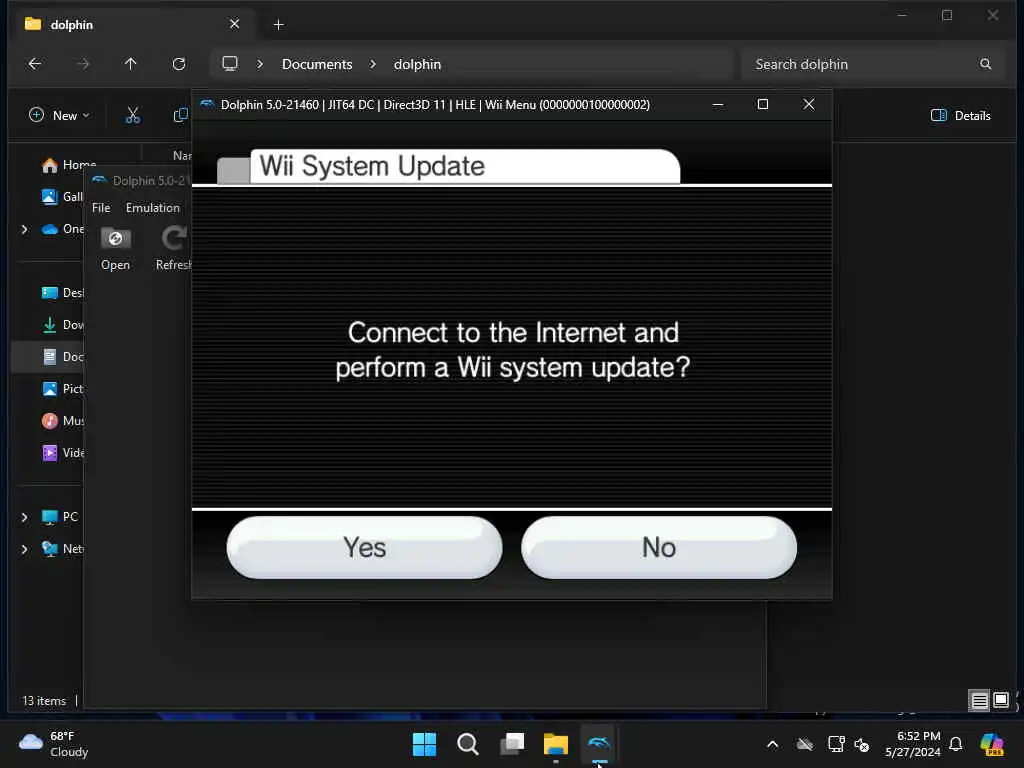The width and height of the screenshot is (1024, 768).
Task: Navigate up one folder level
Action: pos(131,64)
